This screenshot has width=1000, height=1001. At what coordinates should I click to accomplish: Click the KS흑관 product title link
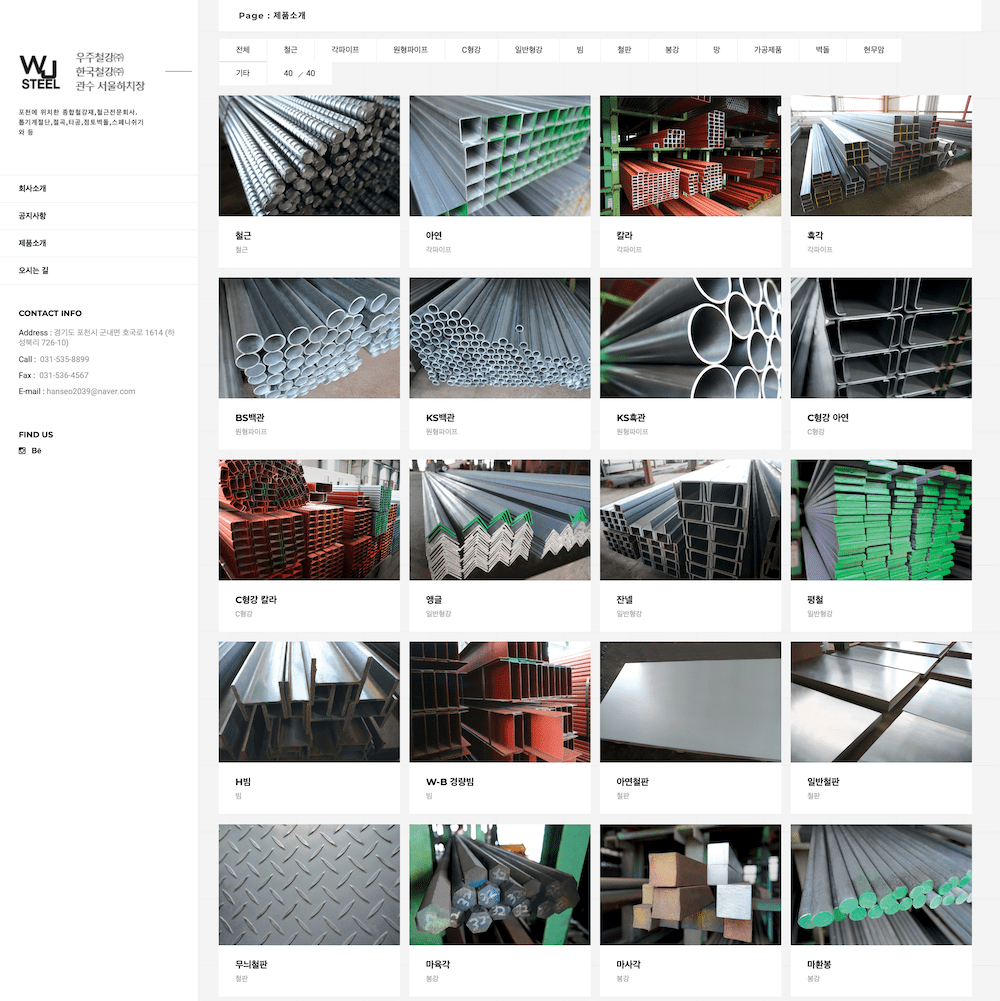click(x=631, y=418)
